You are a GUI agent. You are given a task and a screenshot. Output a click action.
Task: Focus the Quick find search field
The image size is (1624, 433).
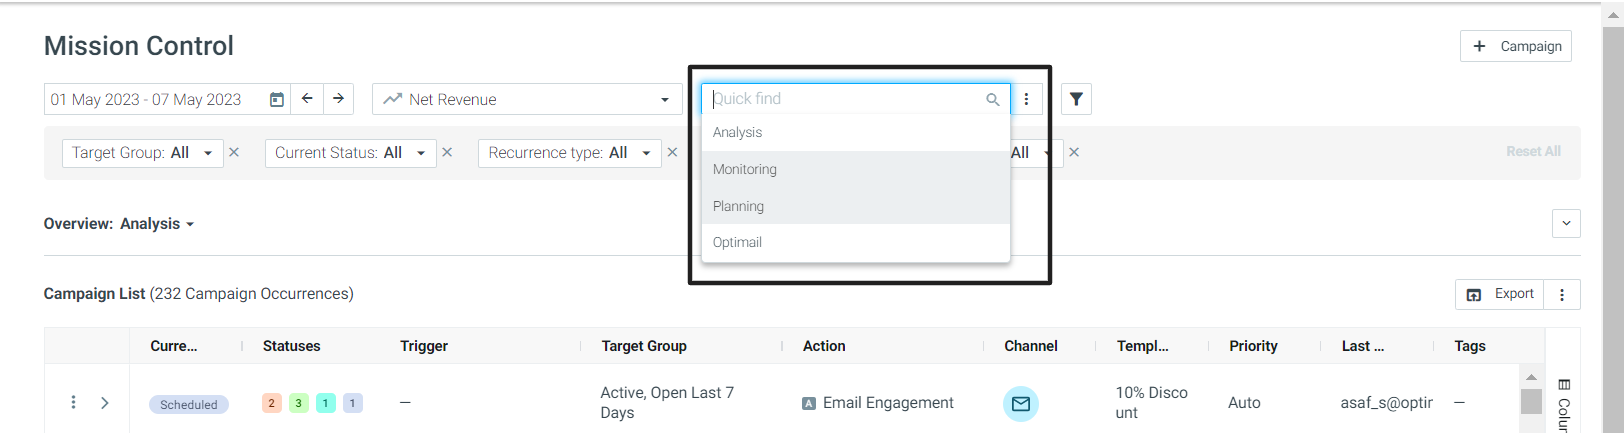pyautogui.click(x=845, y=99)
